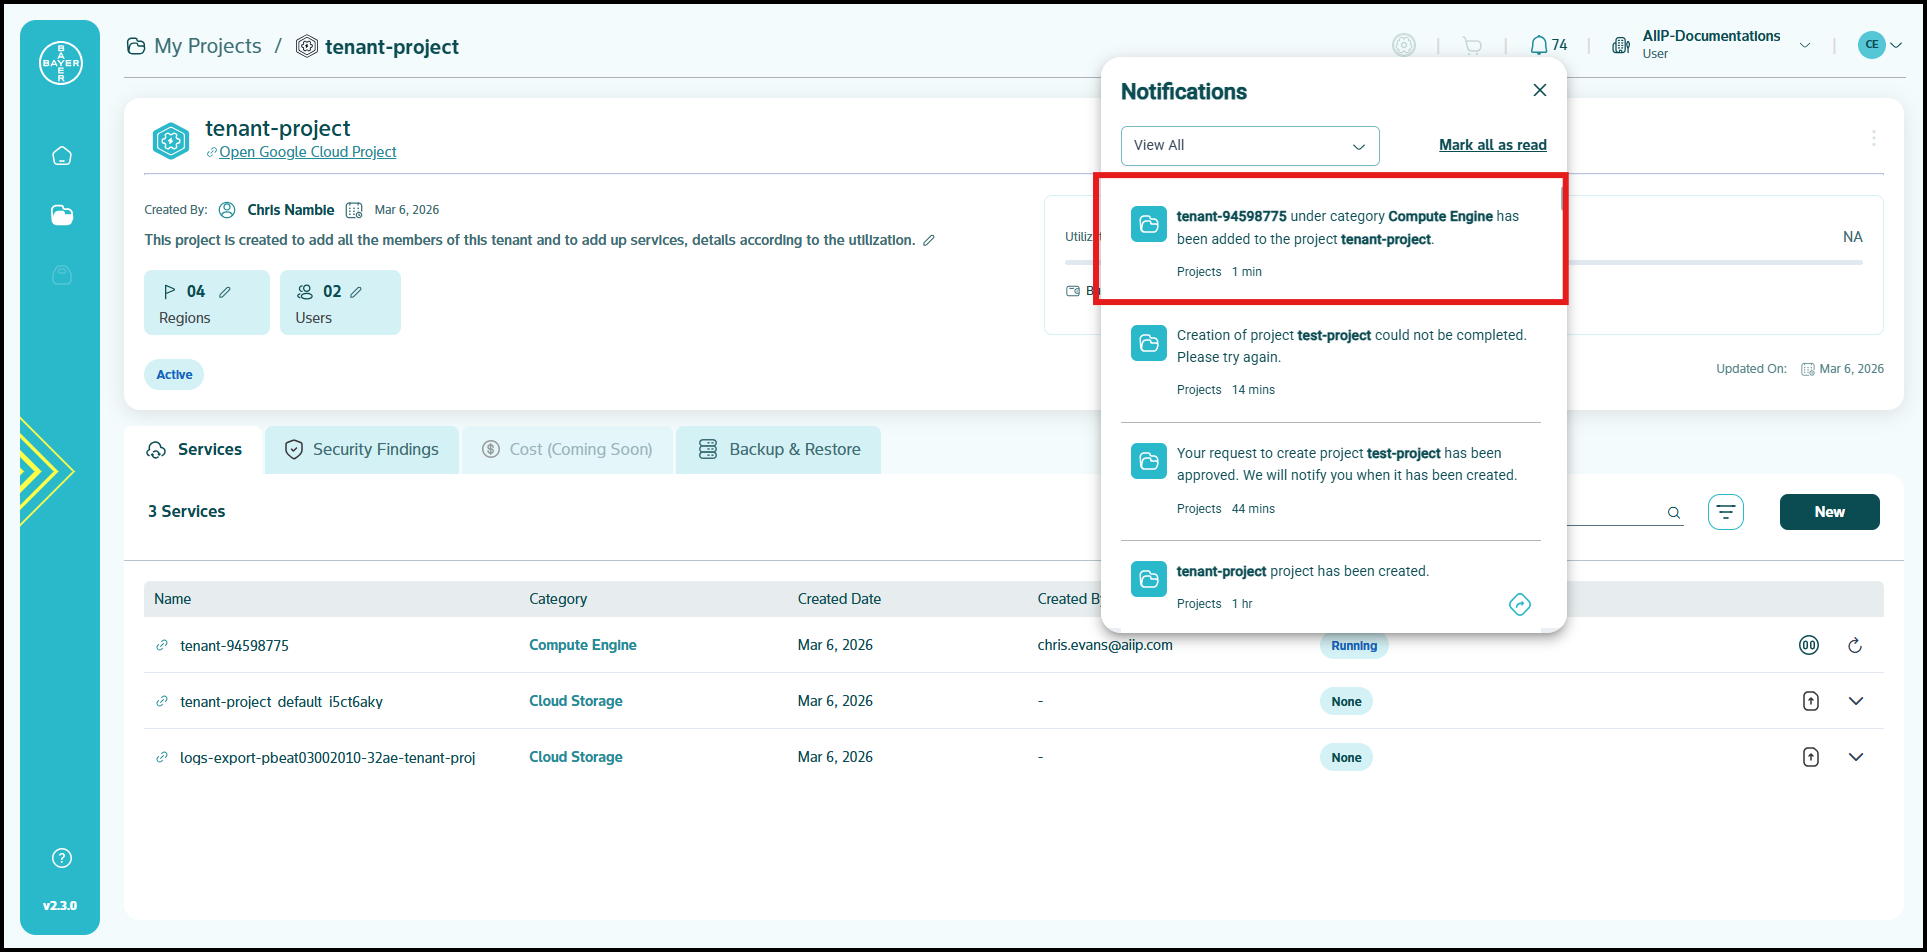1927x952 pixels.
Task: Click the New service button
Action: click(1829, 512)
